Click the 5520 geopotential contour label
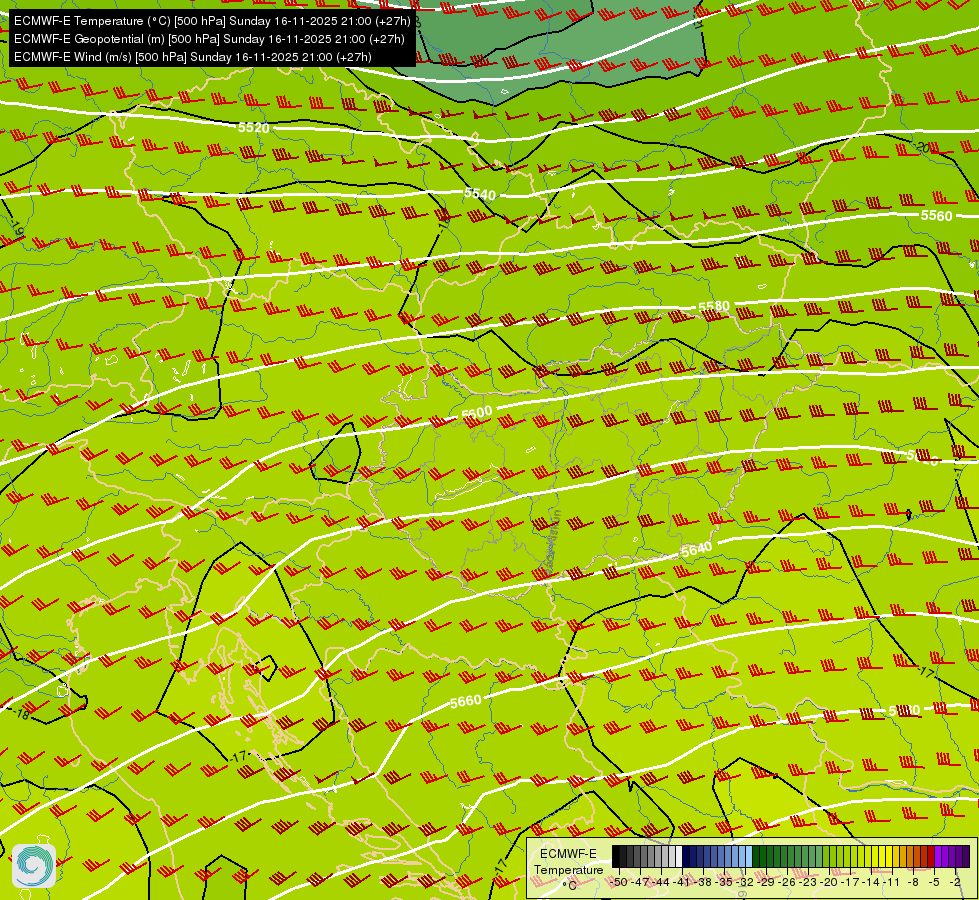979x900 pixels. click(253, 127)
